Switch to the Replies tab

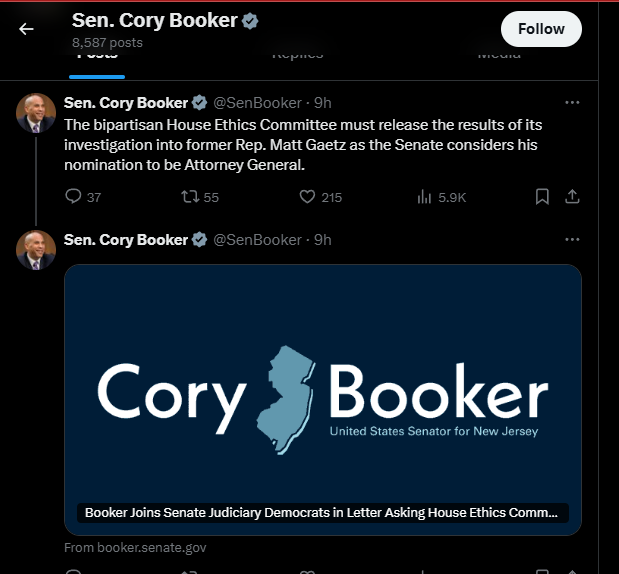[297, 56]
